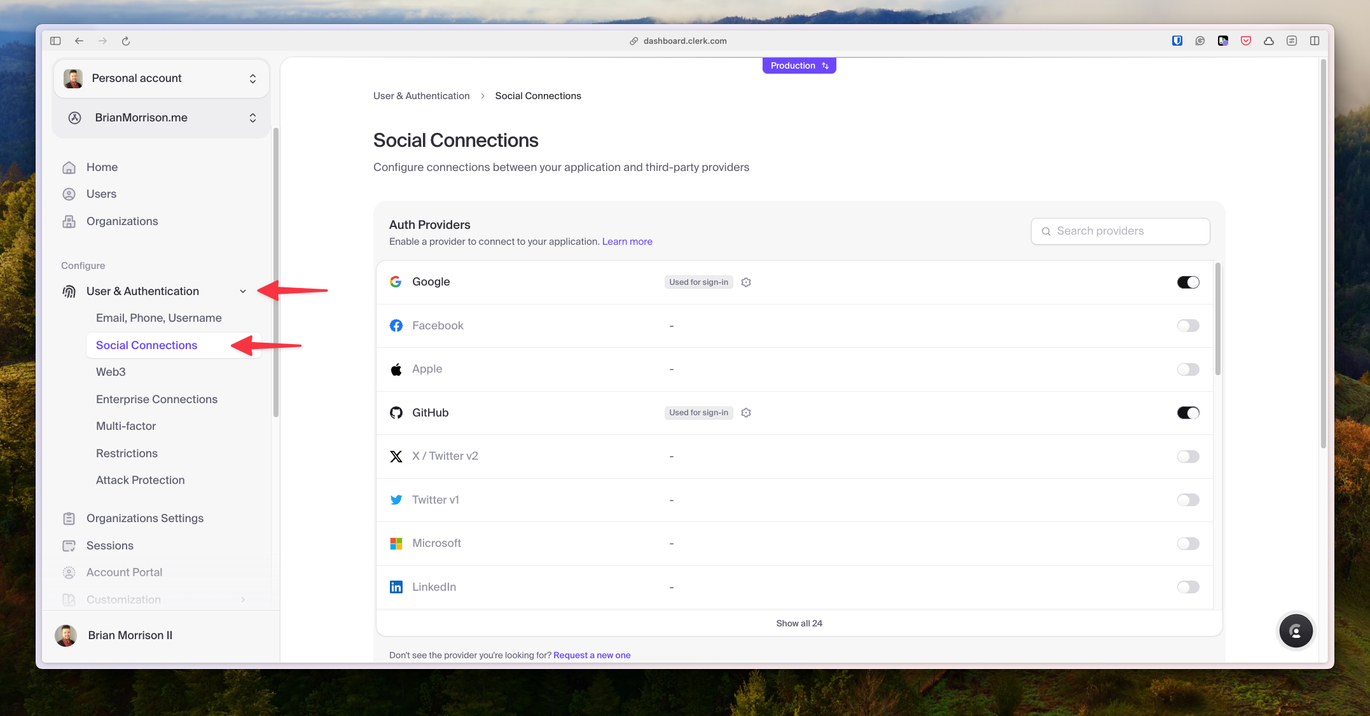Open the help chat bubble icon
Image resolution: width=1370 pixels, height=716 pixels.
[x=1296, y=631]
